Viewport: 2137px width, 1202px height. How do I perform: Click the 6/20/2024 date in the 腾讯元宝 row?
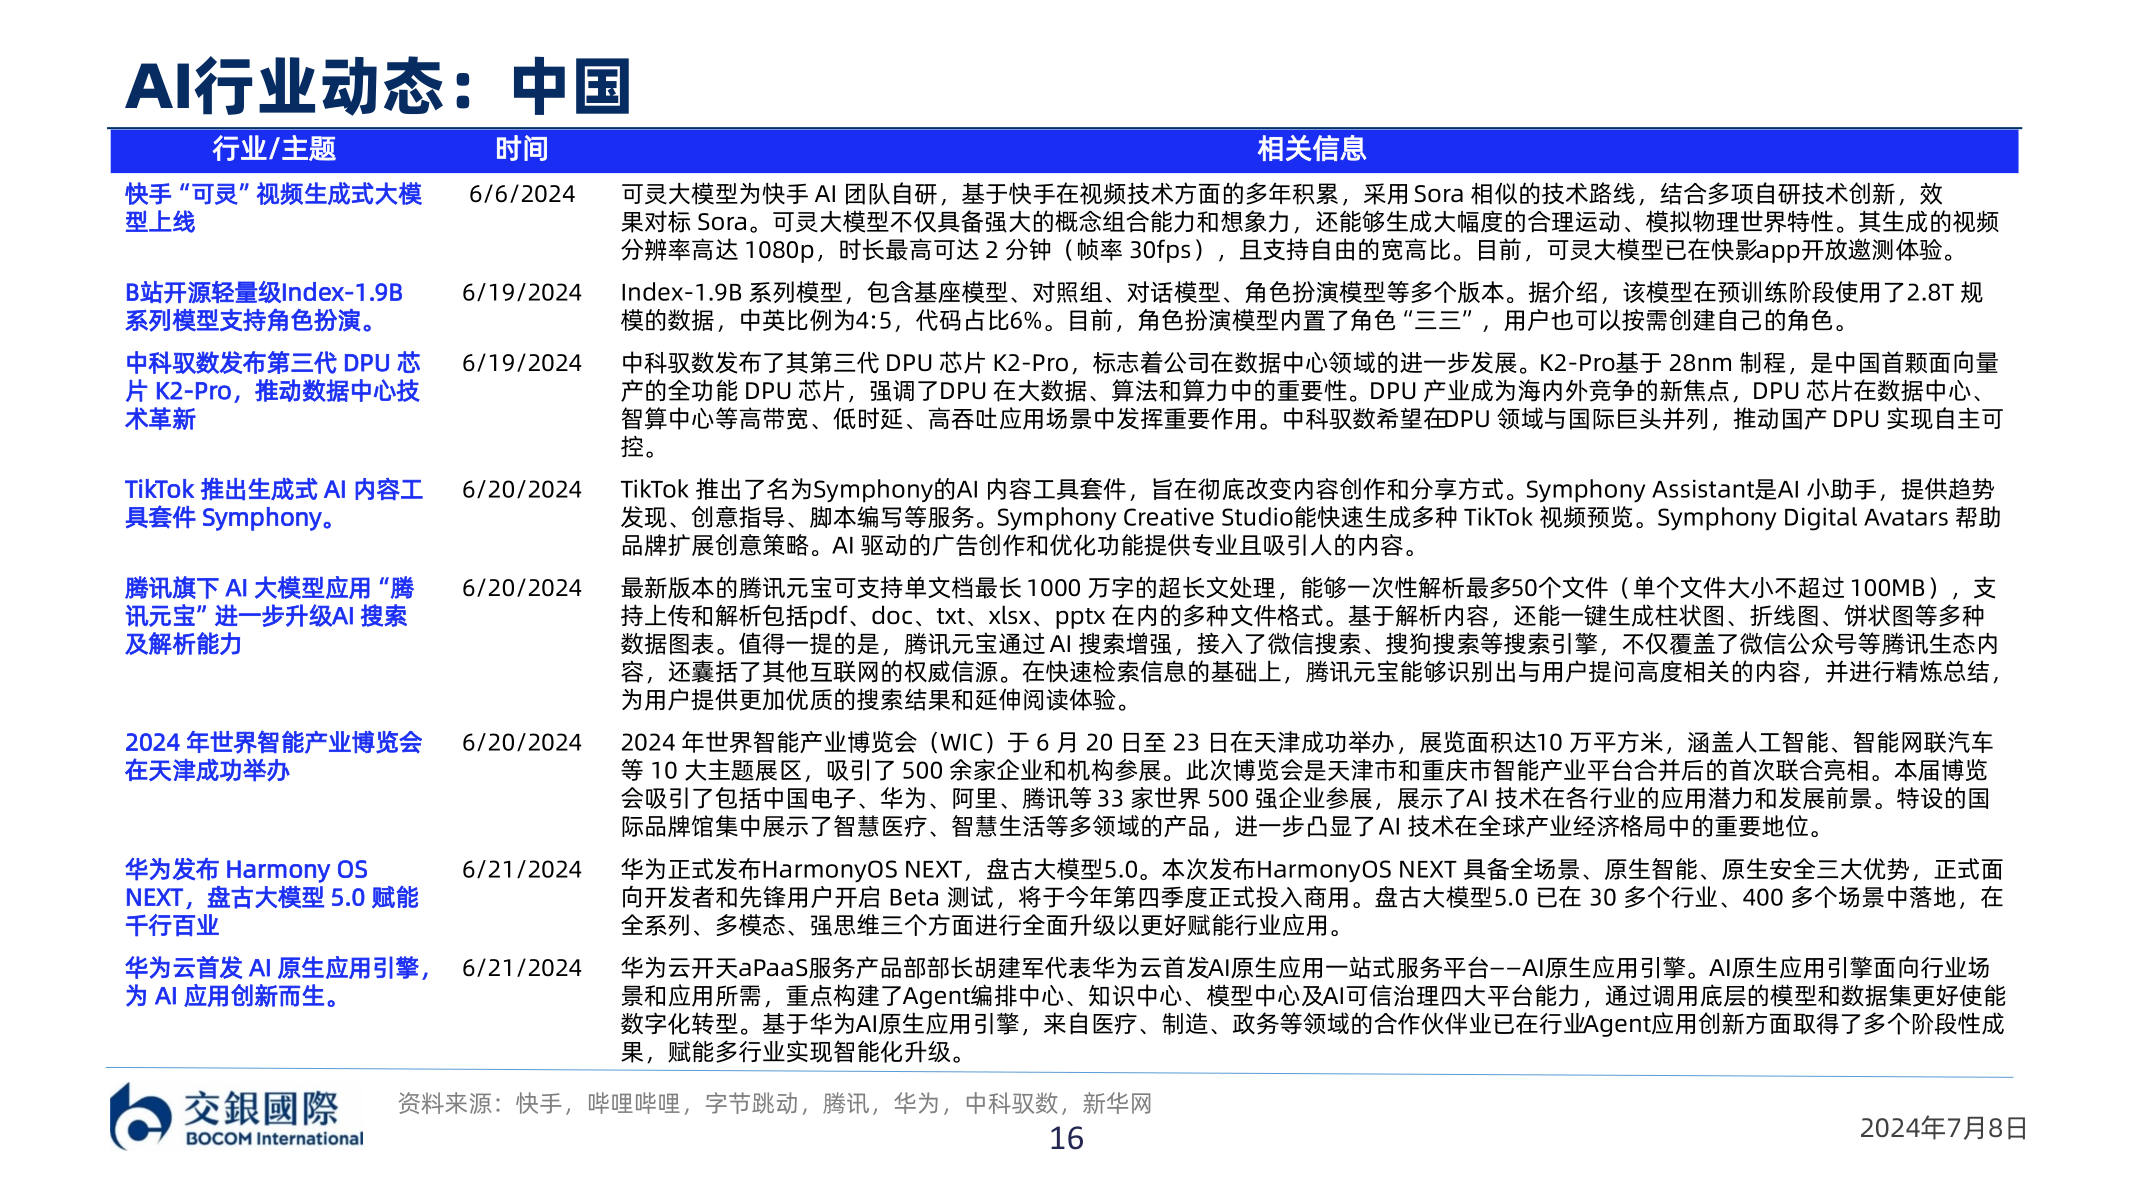pyautogui.click(x=522, y=588)
